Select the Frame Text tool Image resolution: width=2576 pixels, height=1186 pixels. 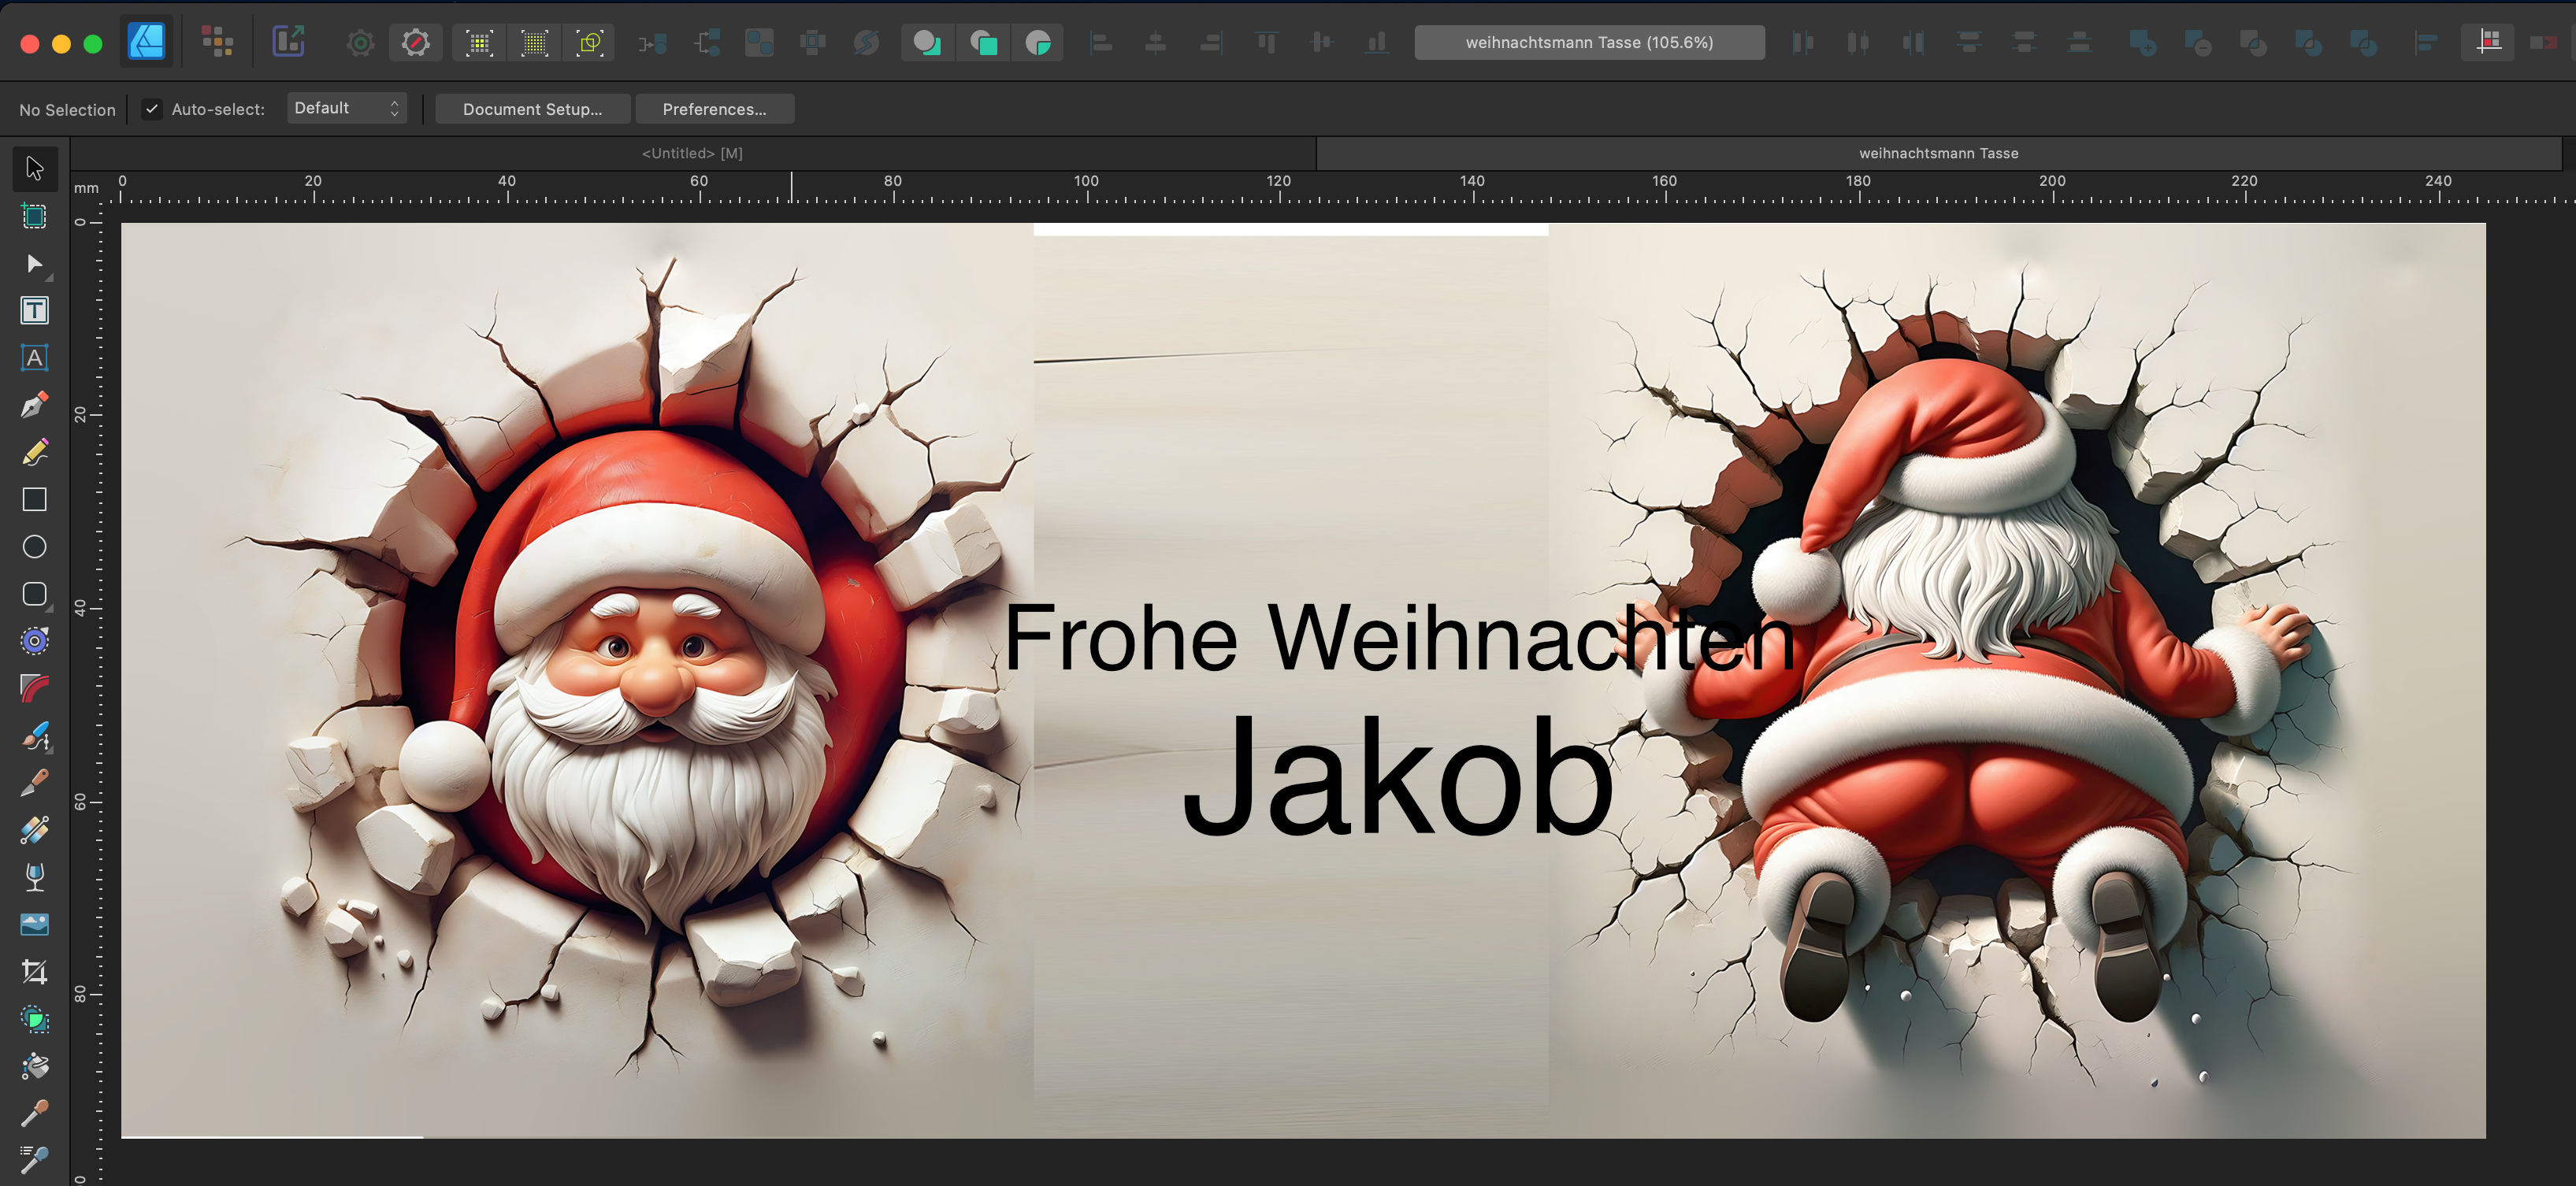coord(34,311)
